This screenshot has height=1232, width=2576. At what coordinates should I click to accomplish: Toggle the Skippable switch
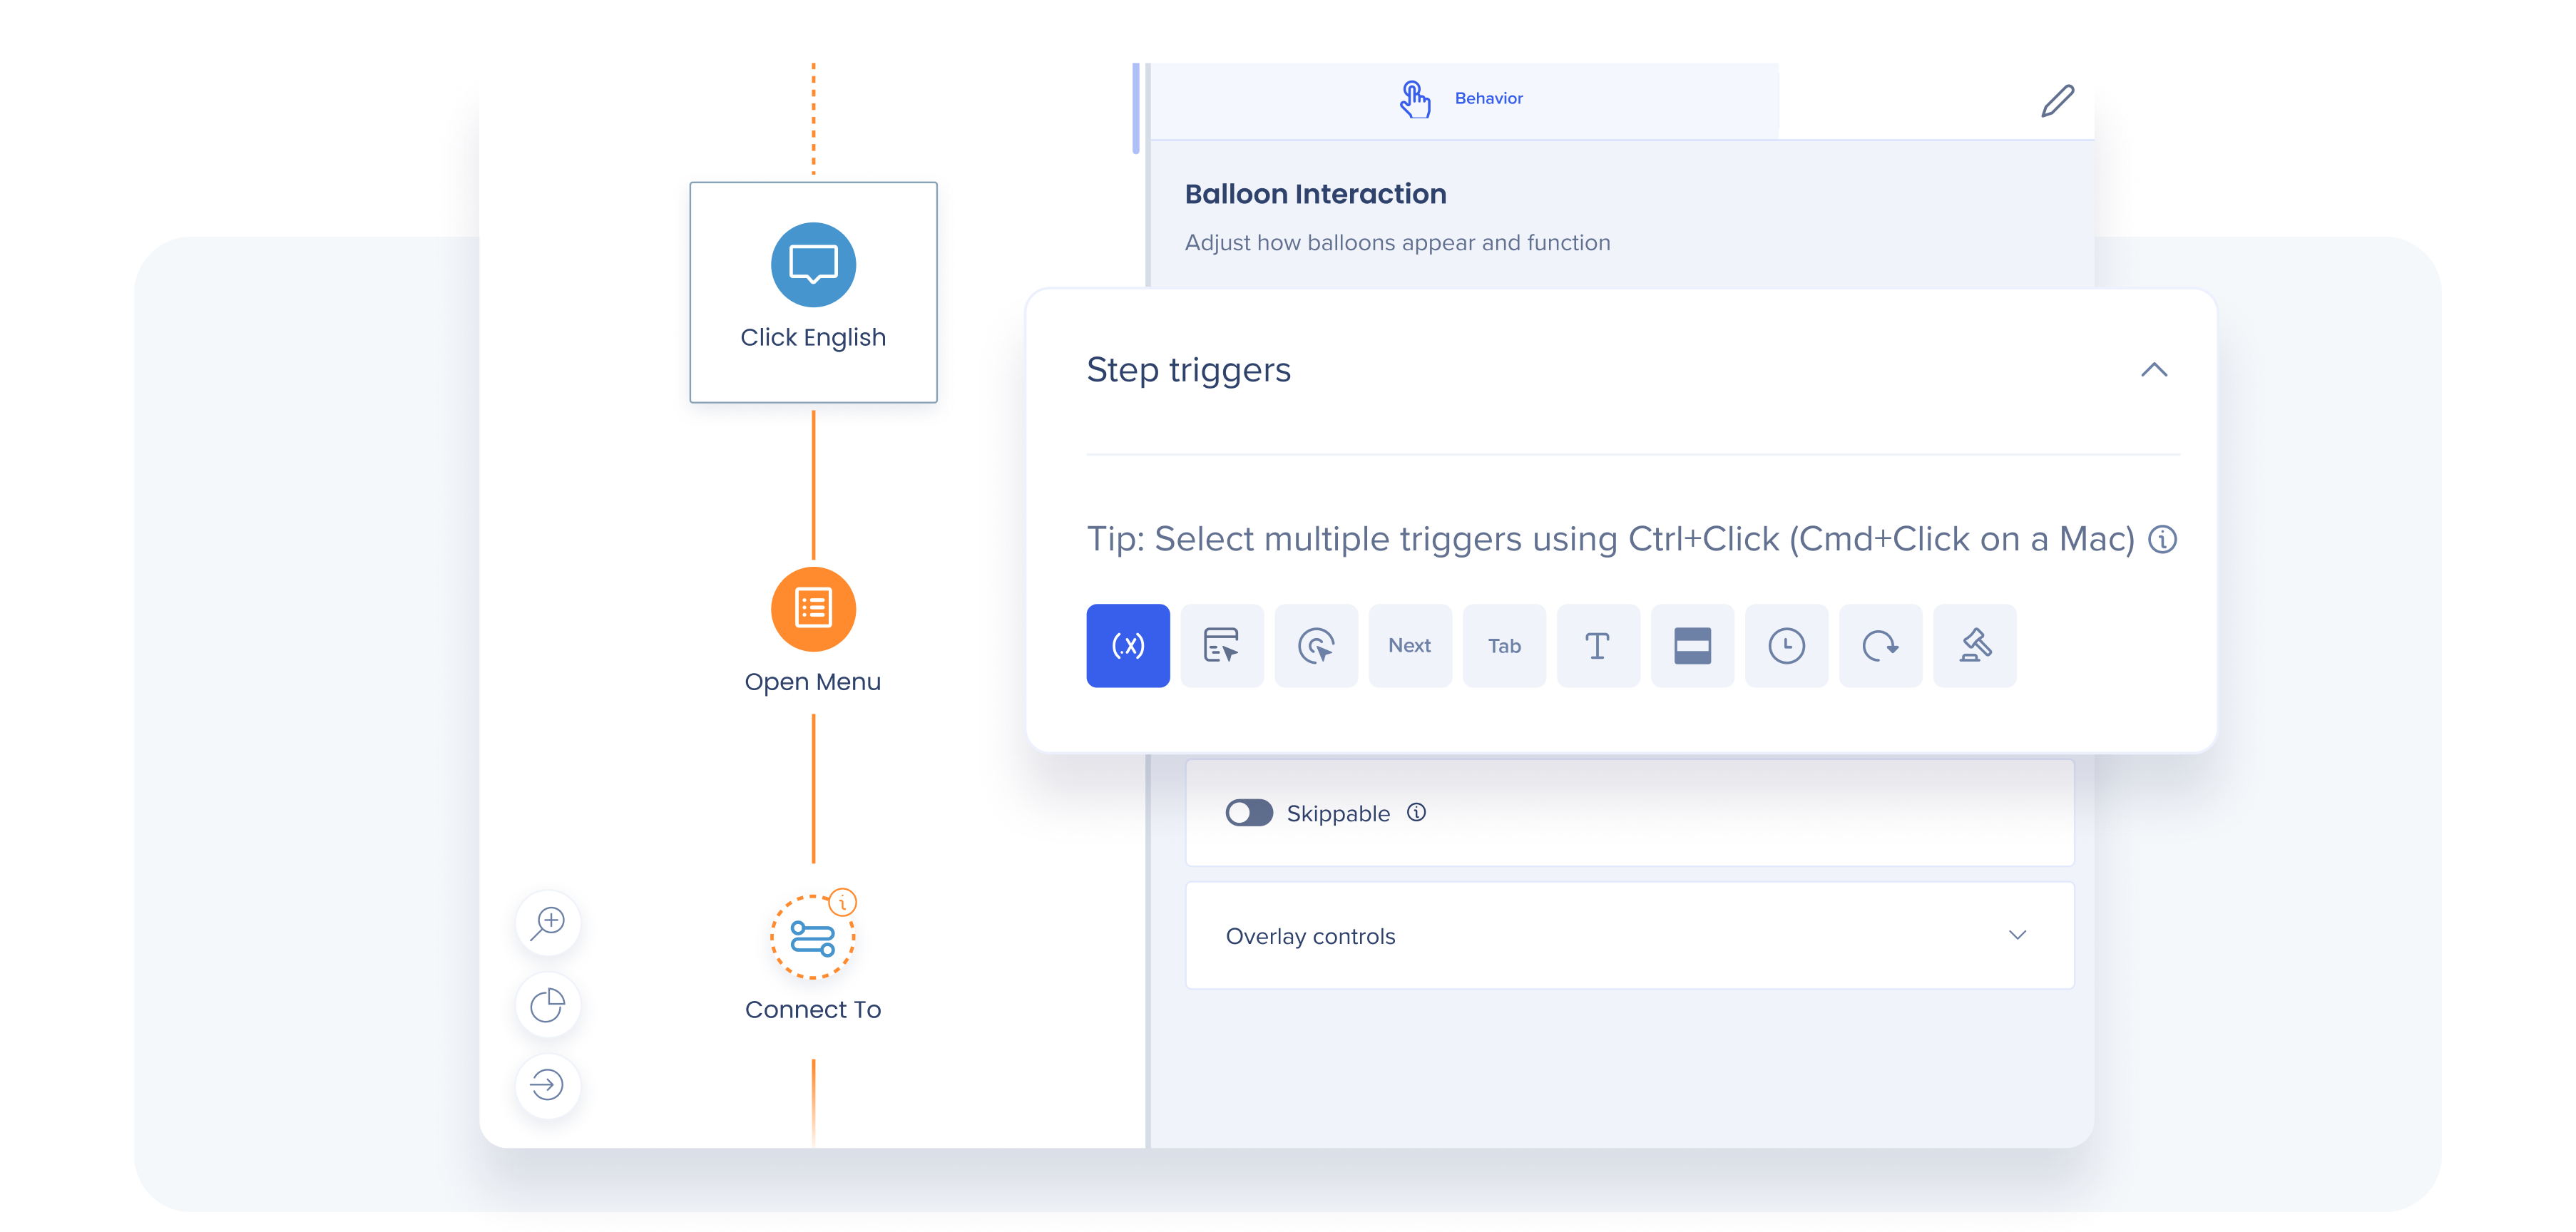click(1248, 813)
